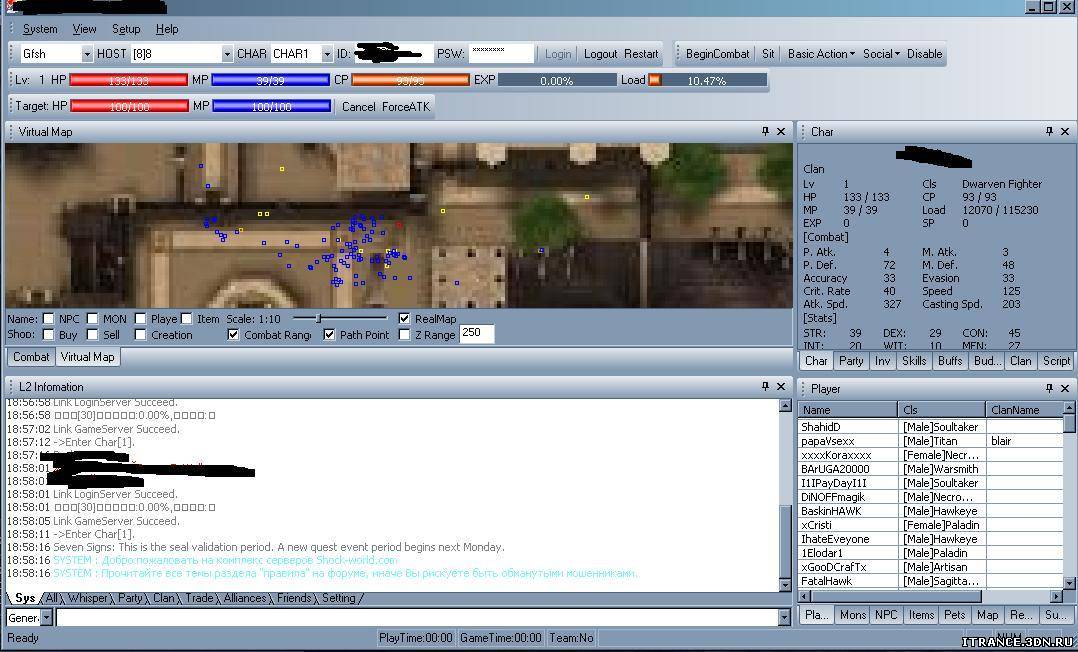Close the Char panel
1078x652 pixels.
(x=1065, y=131)
